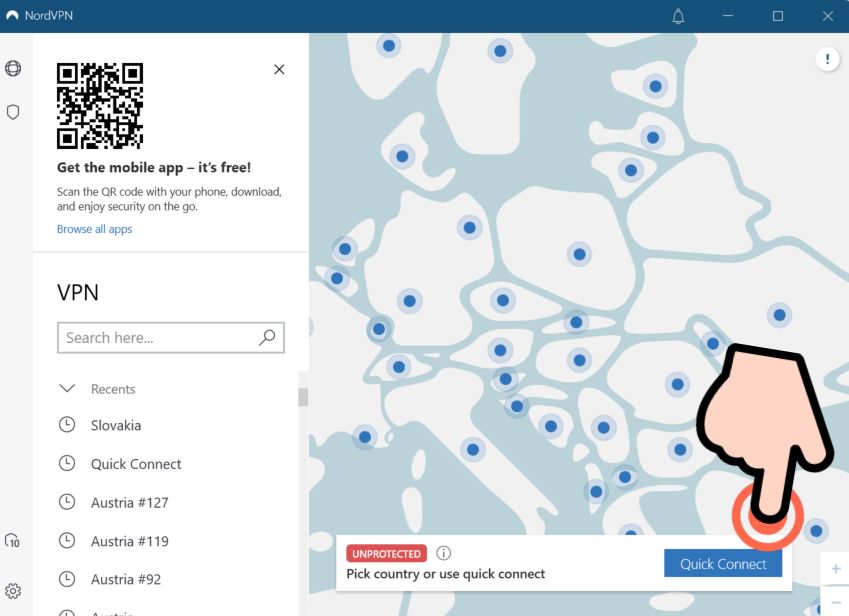Click the clock icon beside Slovakia
The image size is (849, 616).
pos(67,424)
